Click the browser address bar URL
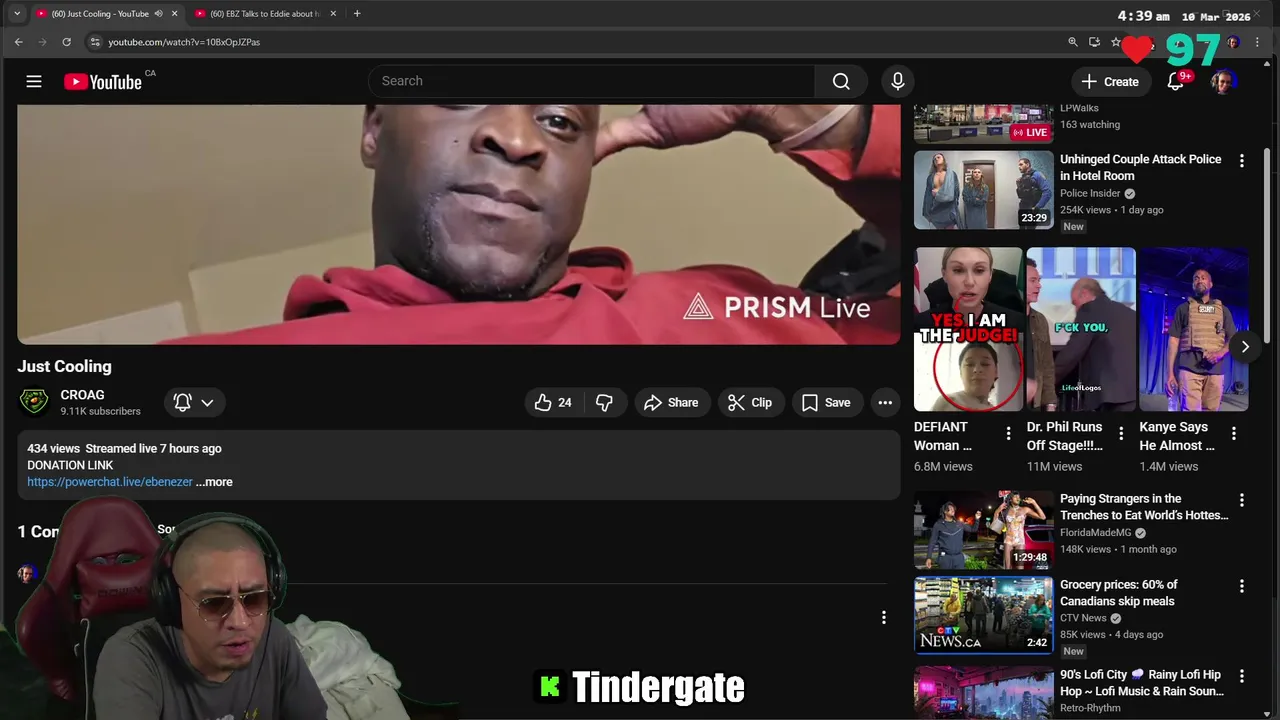 pyautogui.click(x=184, y=42)
